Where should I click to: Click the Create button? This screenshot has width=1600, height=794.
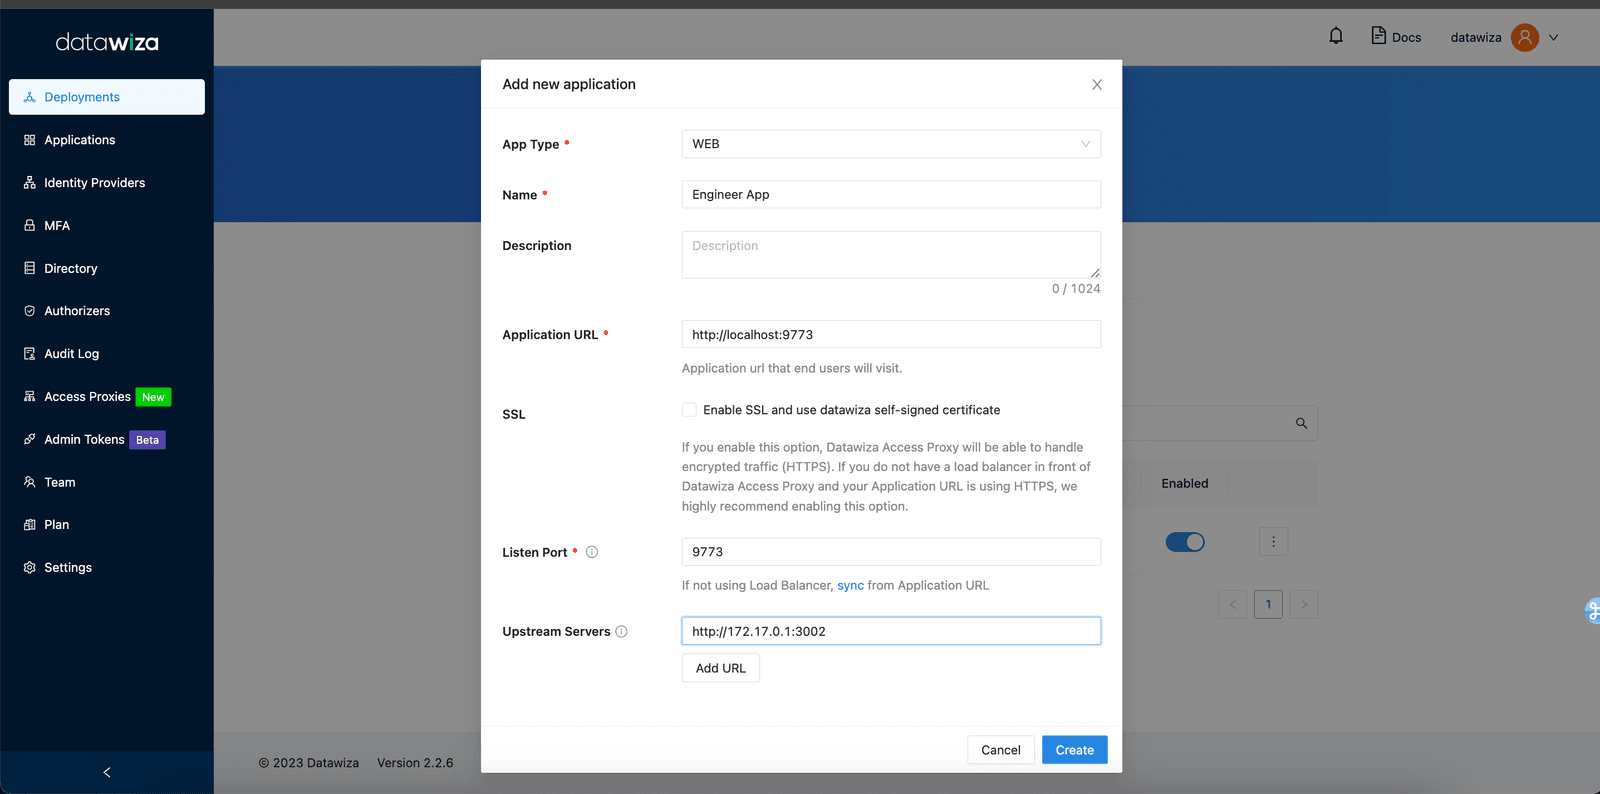[x=1075, y=750]
